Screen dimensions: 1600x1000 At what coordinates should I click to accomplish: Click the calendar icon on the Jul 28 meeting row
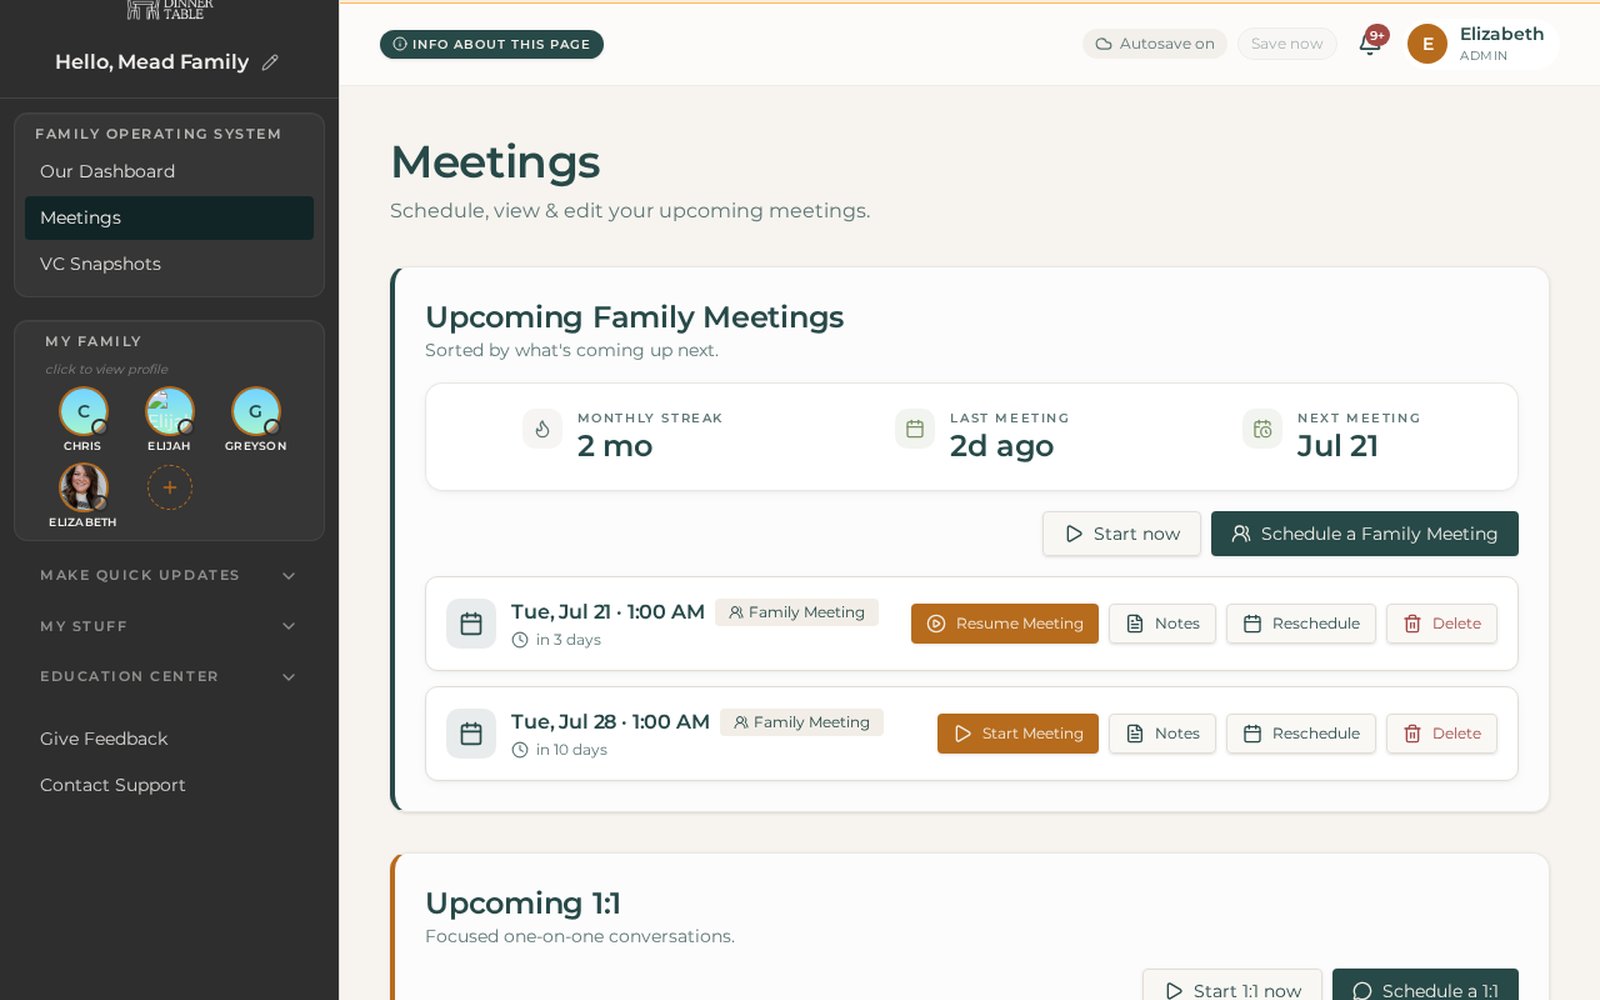[471, 734]
